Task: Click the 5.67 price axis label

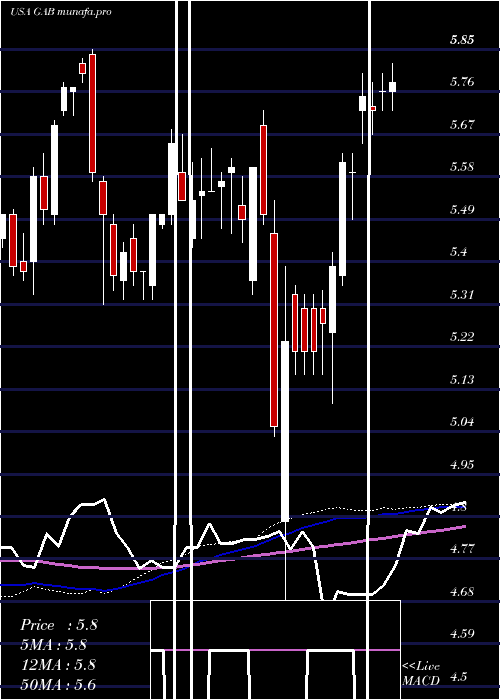Action: click(462, 125)
